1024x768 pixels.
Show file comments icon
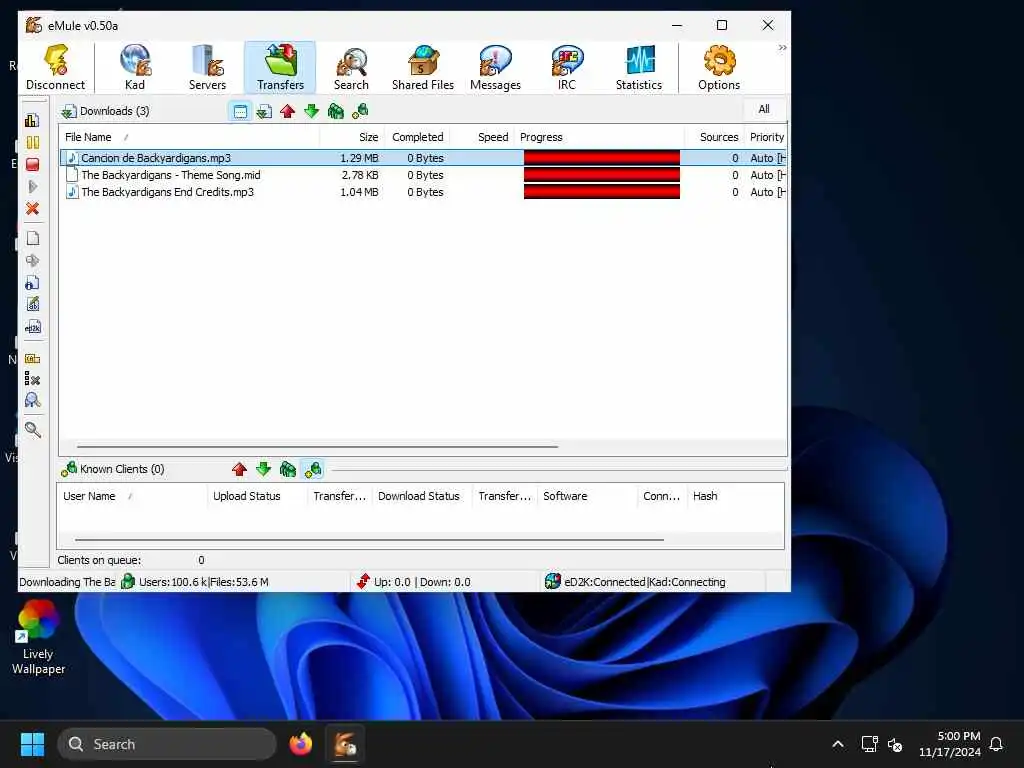tap(32, 304)
